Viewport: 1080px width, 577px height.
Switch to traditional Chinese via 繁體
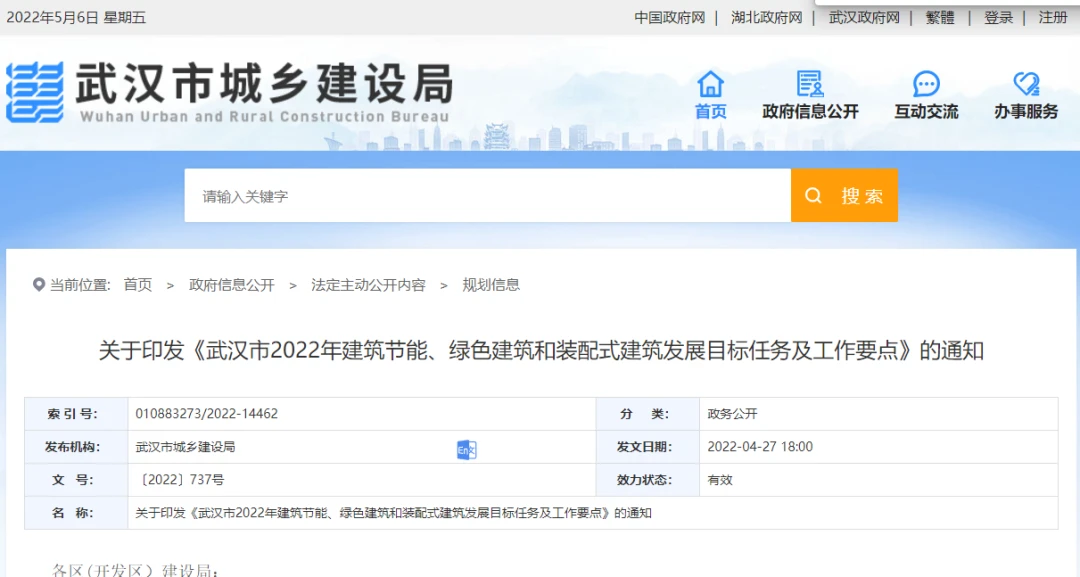(x=940, y=18)
